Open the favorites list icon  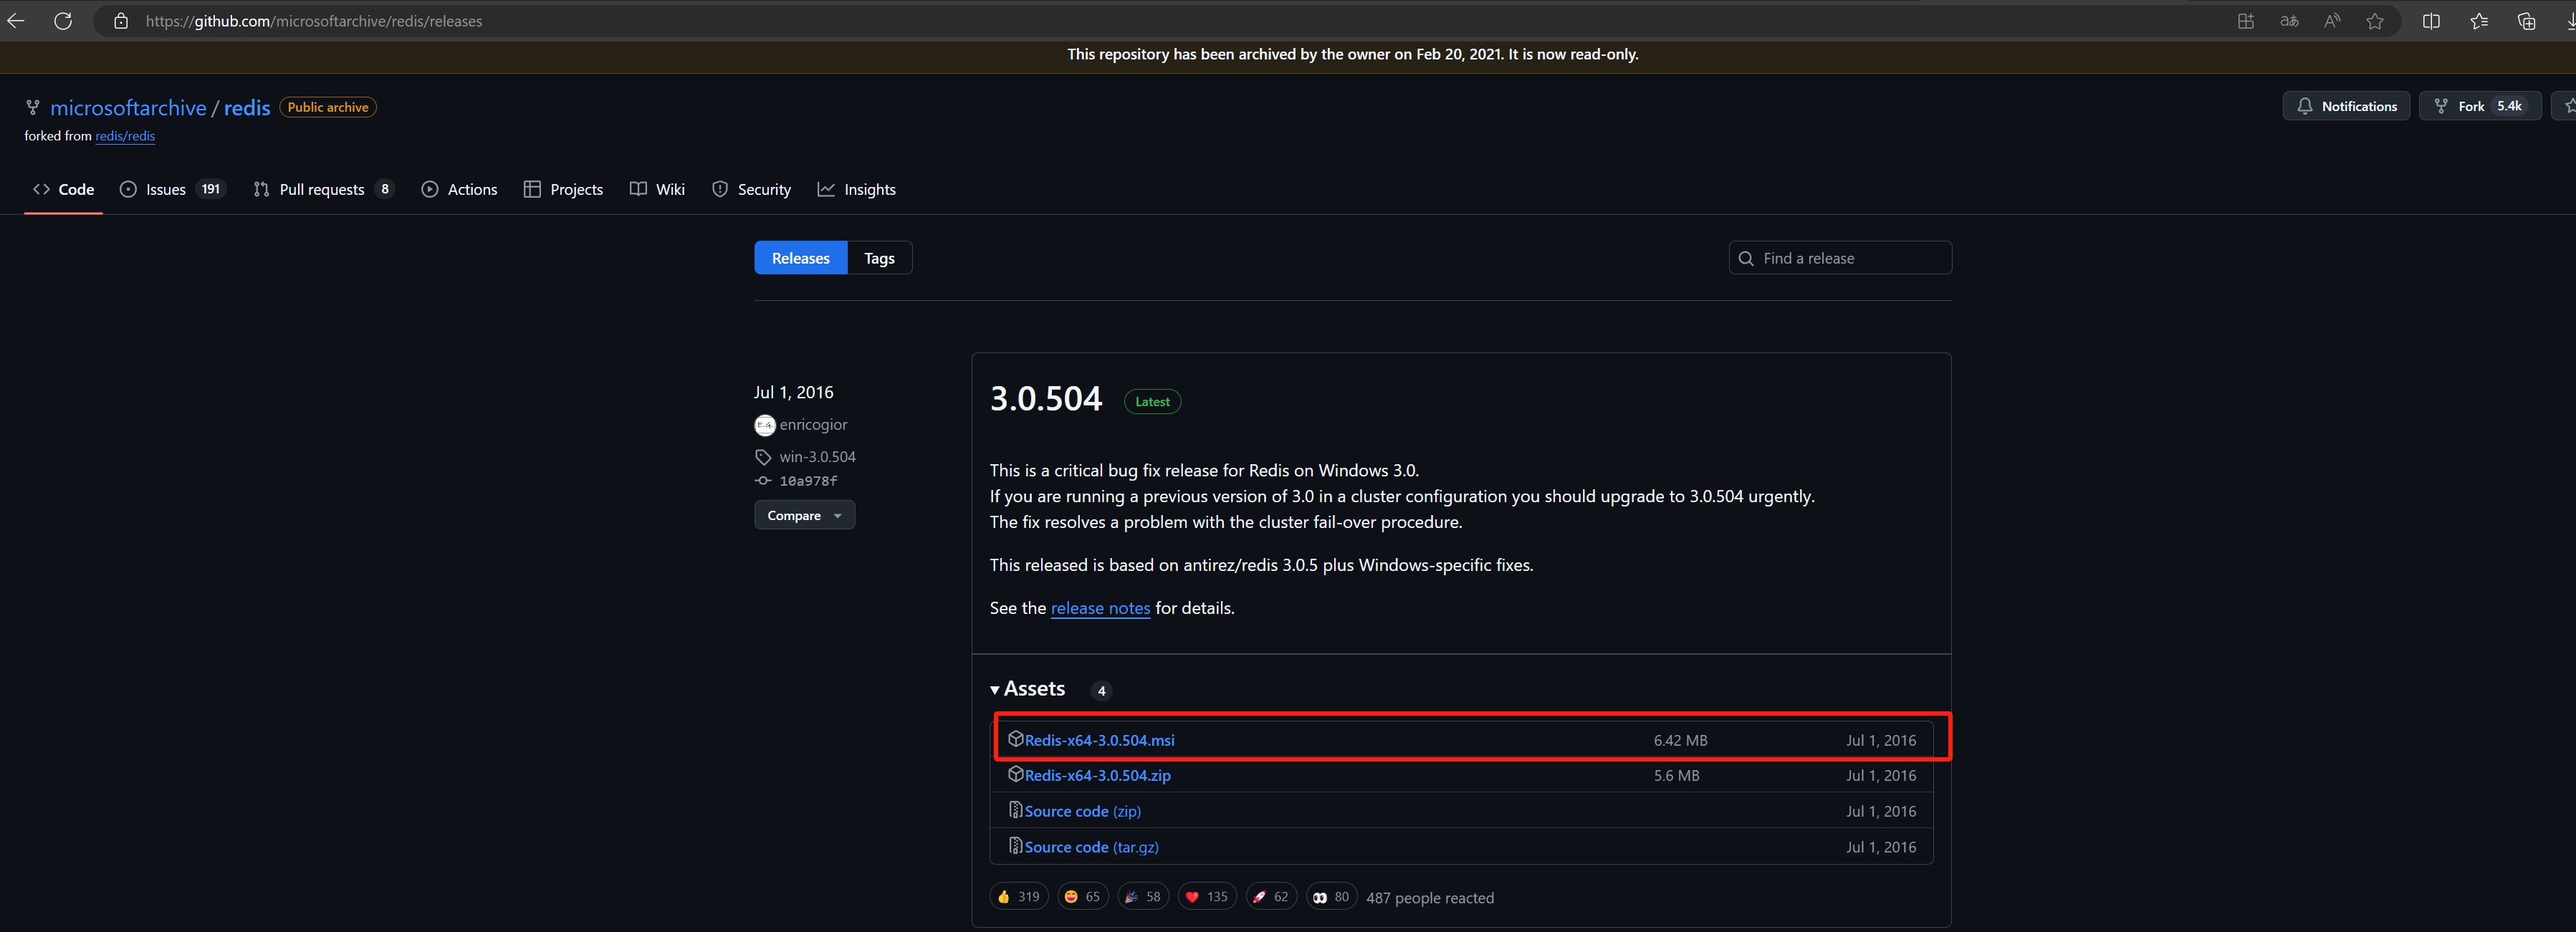[x=2479, y=21]
